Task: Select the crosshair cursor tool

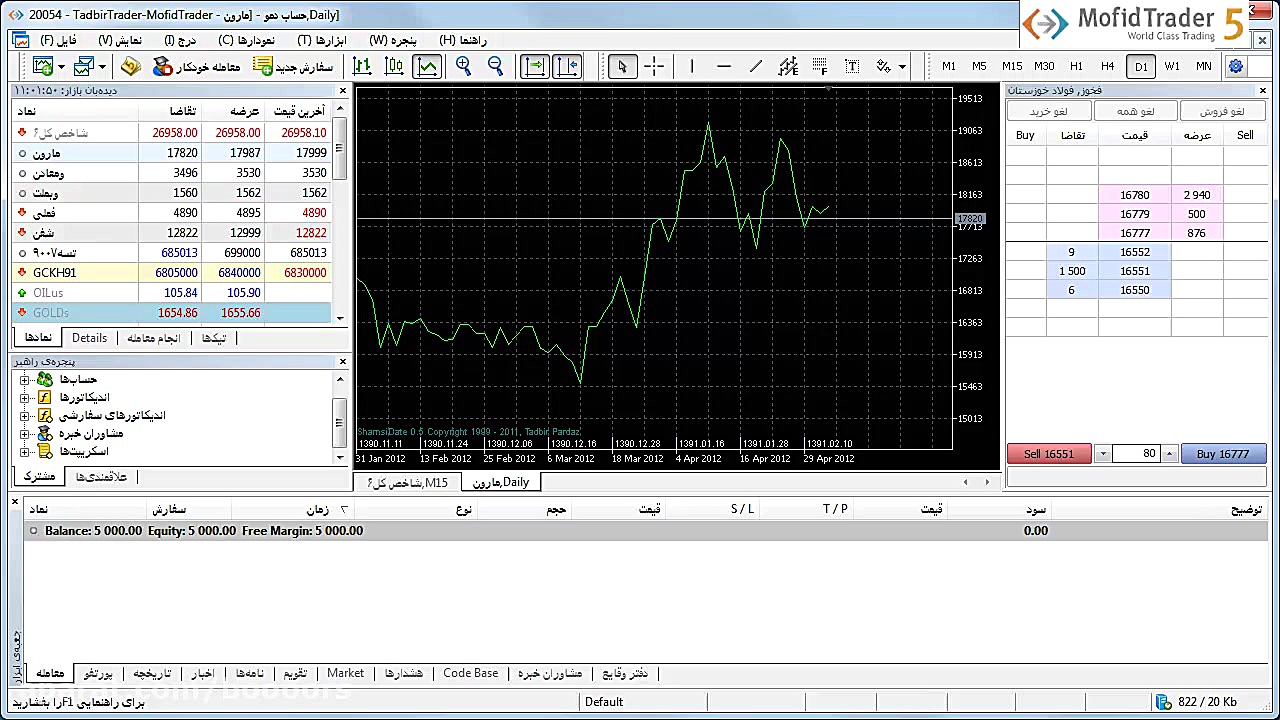Action: pyautogui.click(x=654, y=66)
